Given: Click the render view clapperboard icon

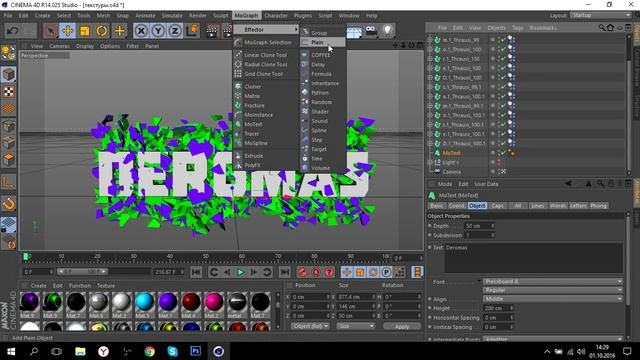Looking at the screenshot, I should tap(212, 31).
